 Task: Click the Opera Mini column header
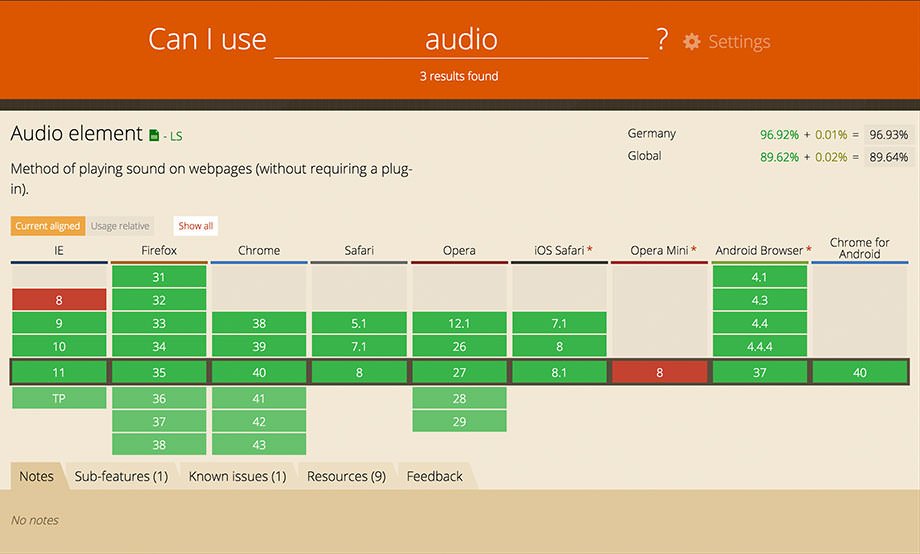[659, 251]
